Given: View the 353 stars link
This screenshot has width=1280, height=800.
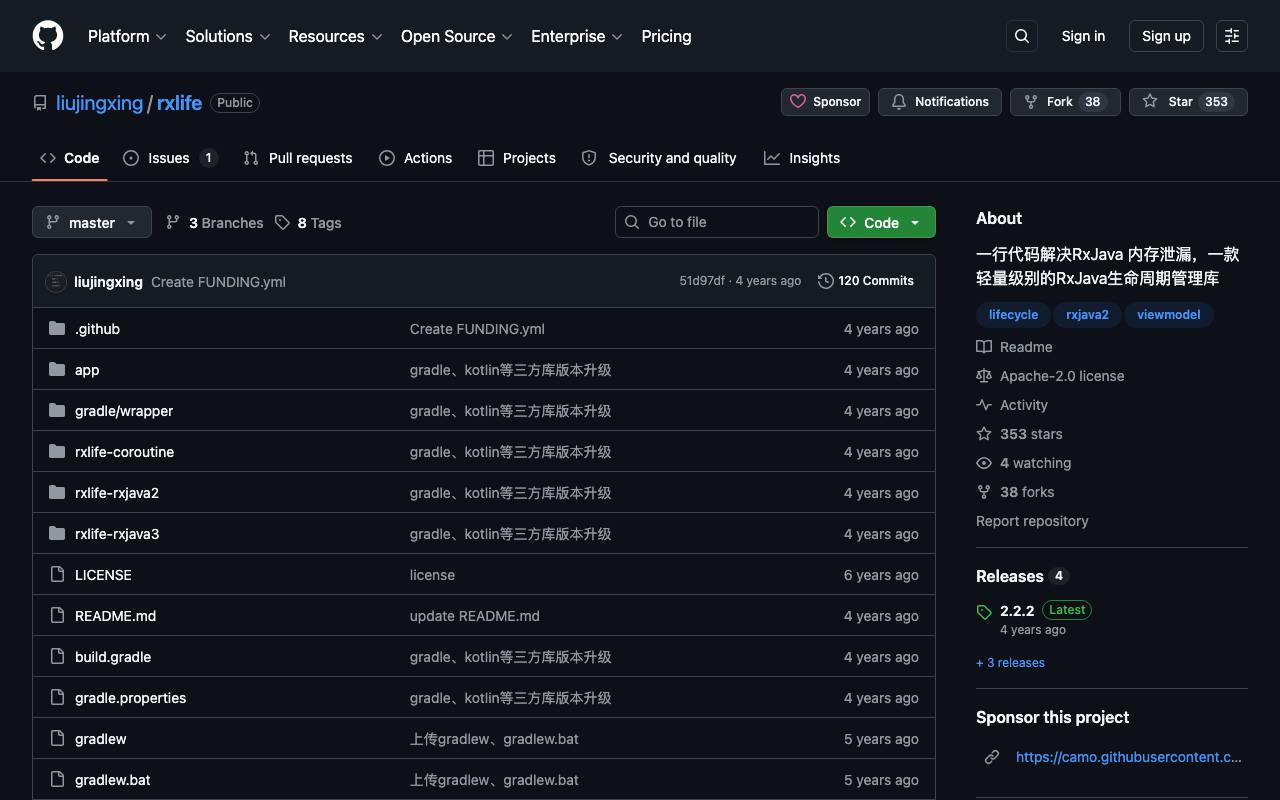Looking at the screenshot, I should click(x=1019, y=434).
